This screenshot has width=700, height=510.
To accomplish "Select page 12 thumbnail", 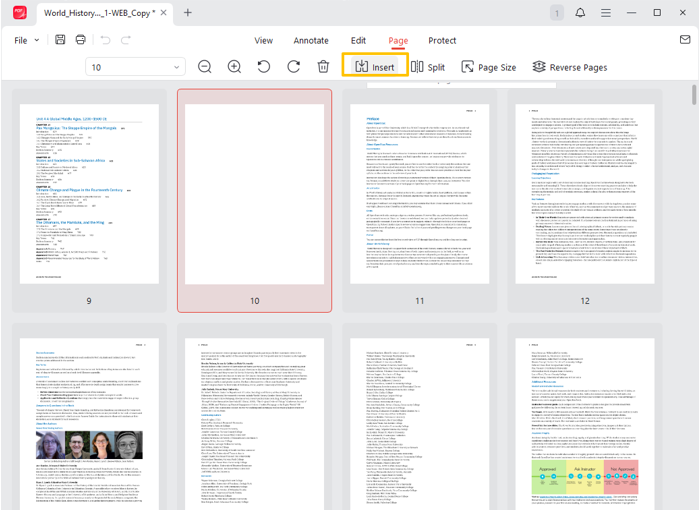I will click(x=585, y=201).
